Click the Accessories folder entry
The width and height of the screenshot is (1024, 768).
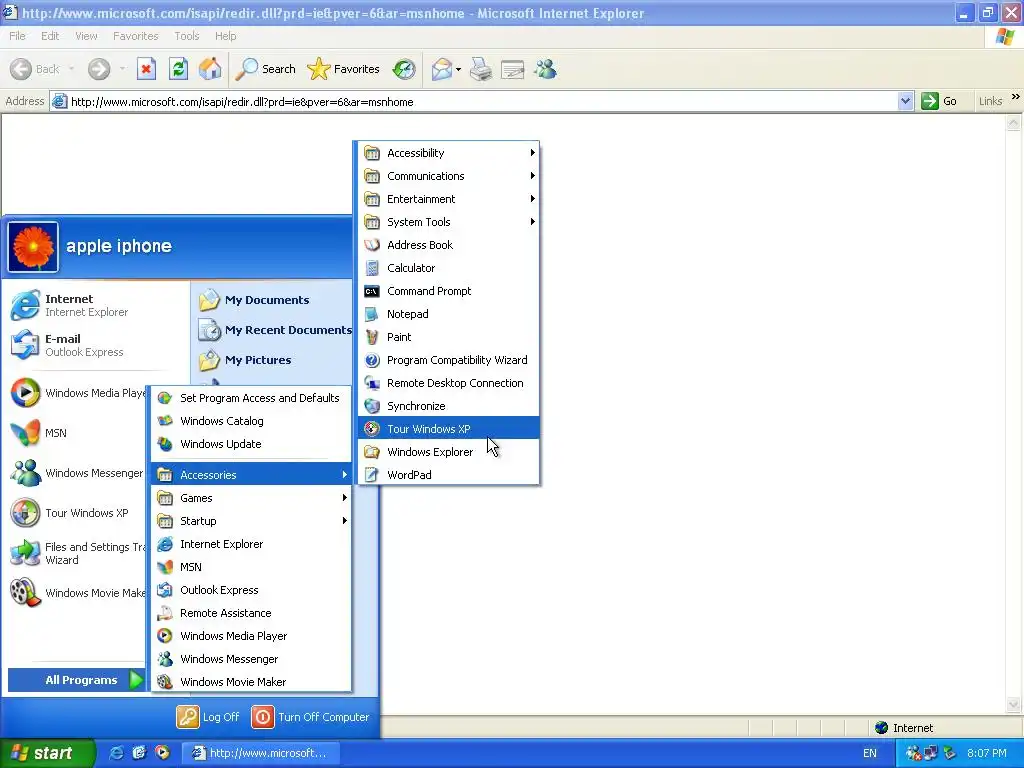pos(251,475)
